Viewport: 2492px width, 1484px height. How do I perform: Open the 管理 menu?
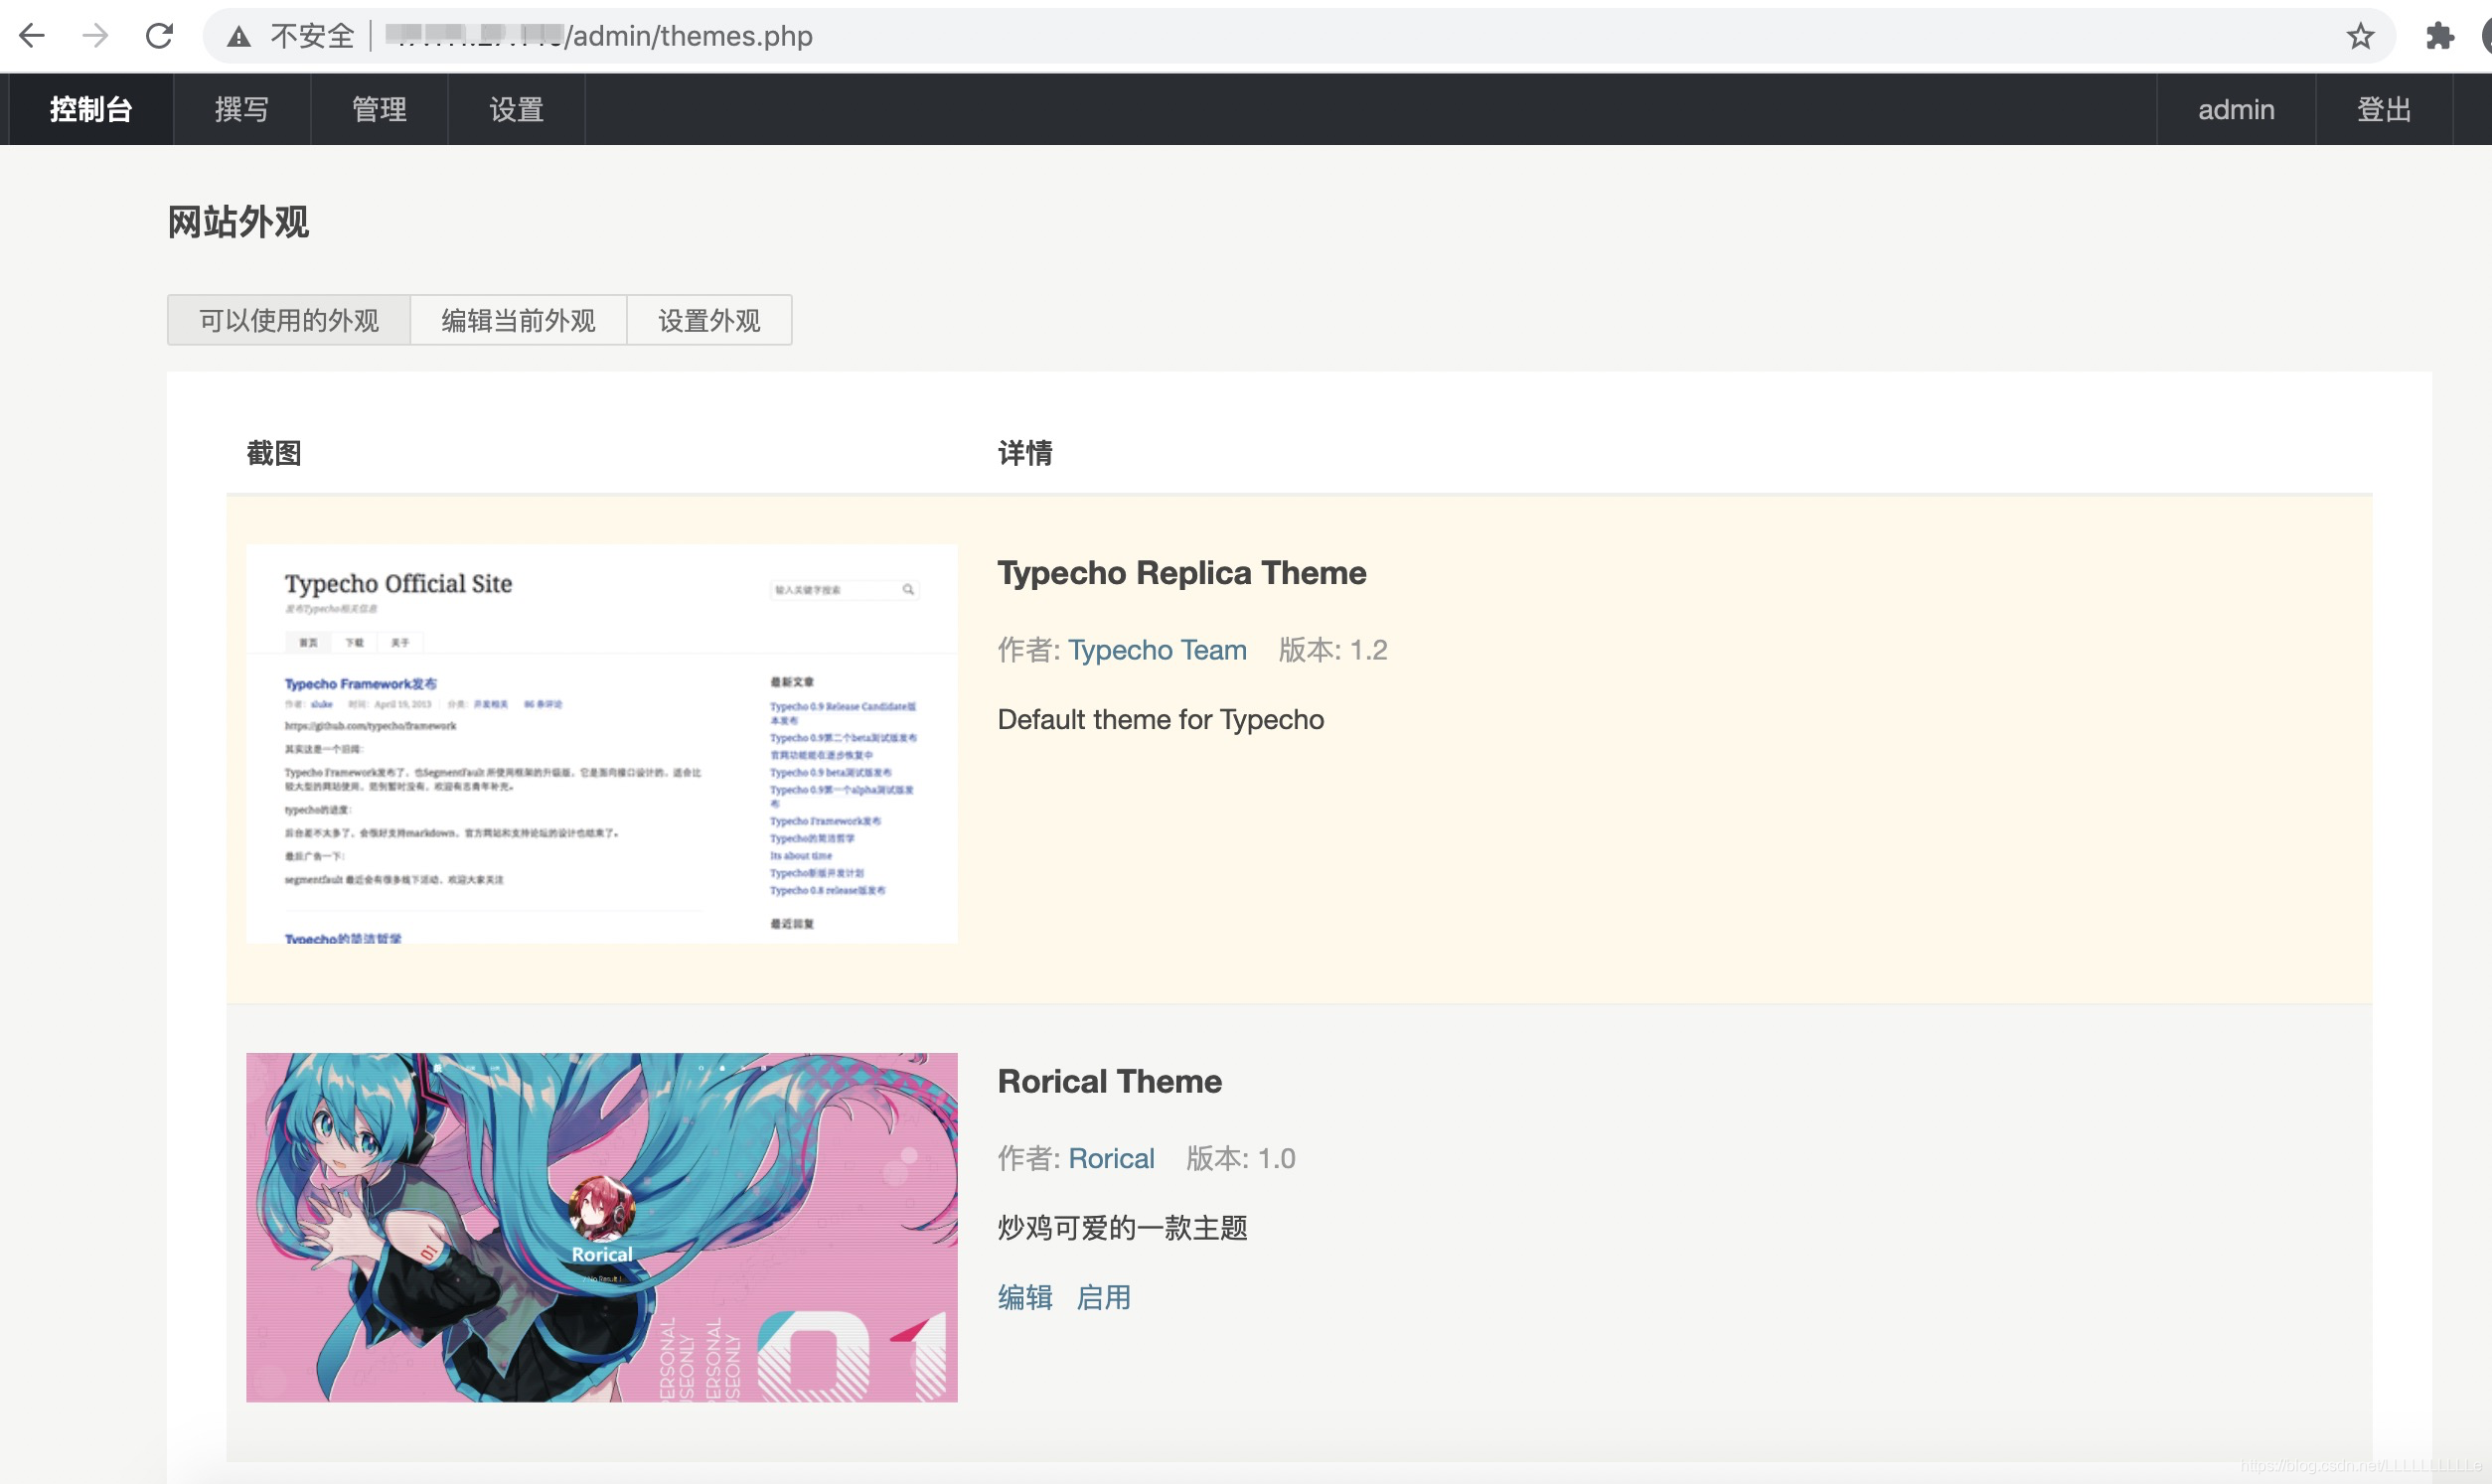[379, 109]
